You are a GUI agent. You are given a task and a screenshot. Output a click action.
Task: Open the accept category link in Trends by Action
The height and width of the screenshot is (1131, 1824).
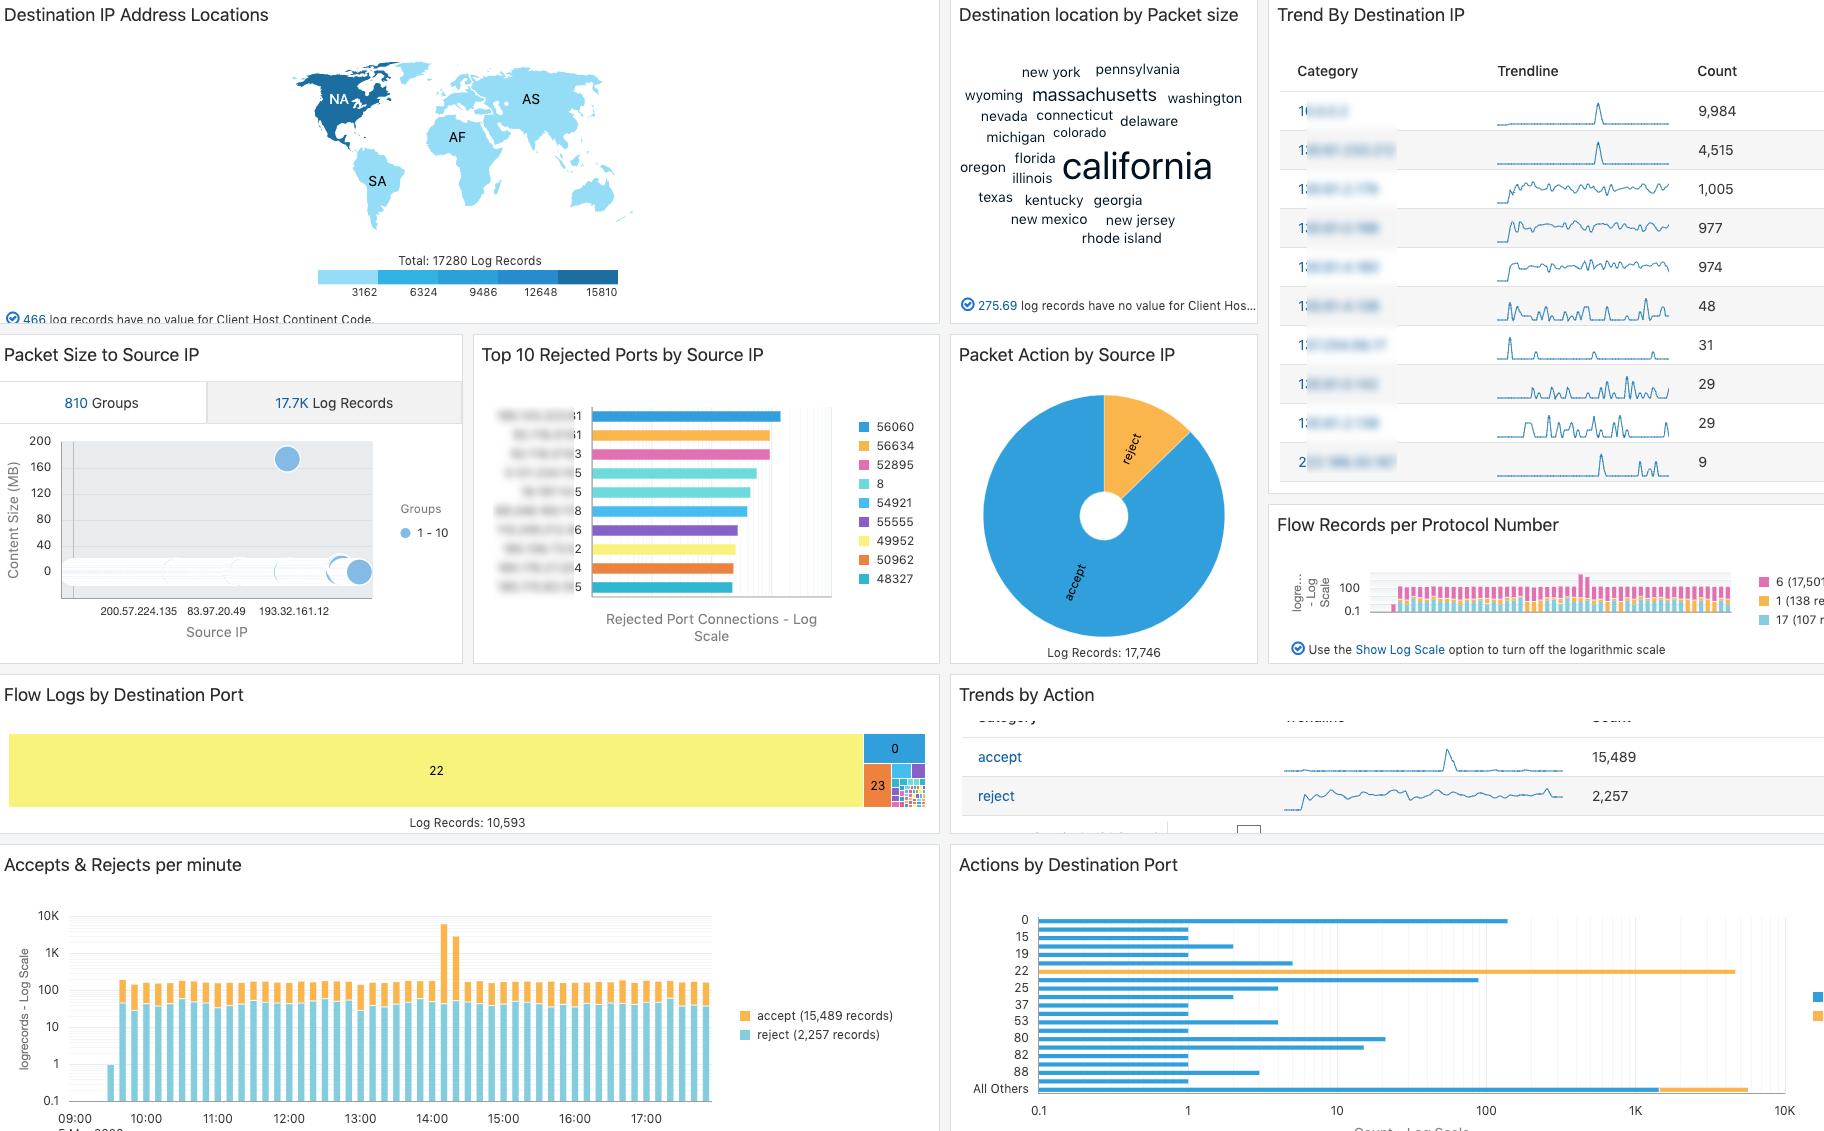click(999, 757)
